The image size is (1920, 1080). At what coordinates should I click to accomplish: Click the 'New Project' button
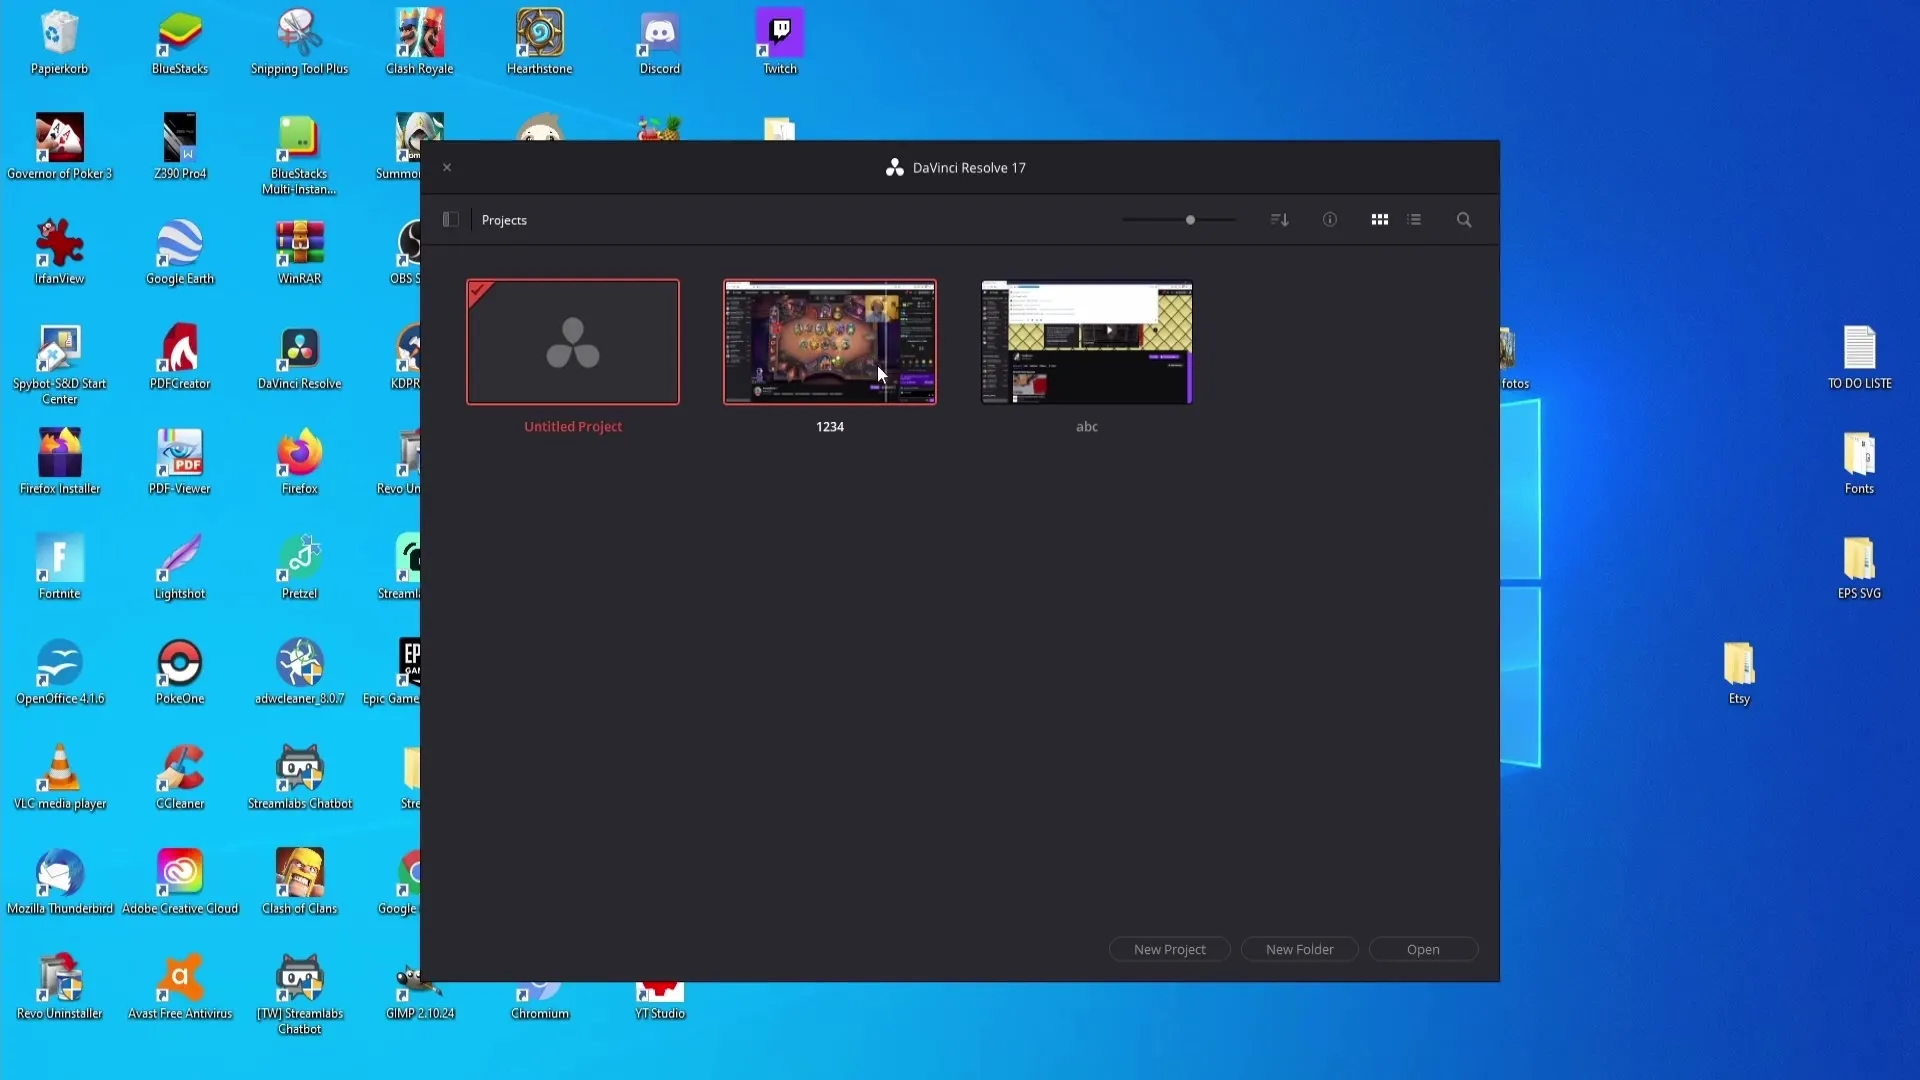click(1168, 949)
